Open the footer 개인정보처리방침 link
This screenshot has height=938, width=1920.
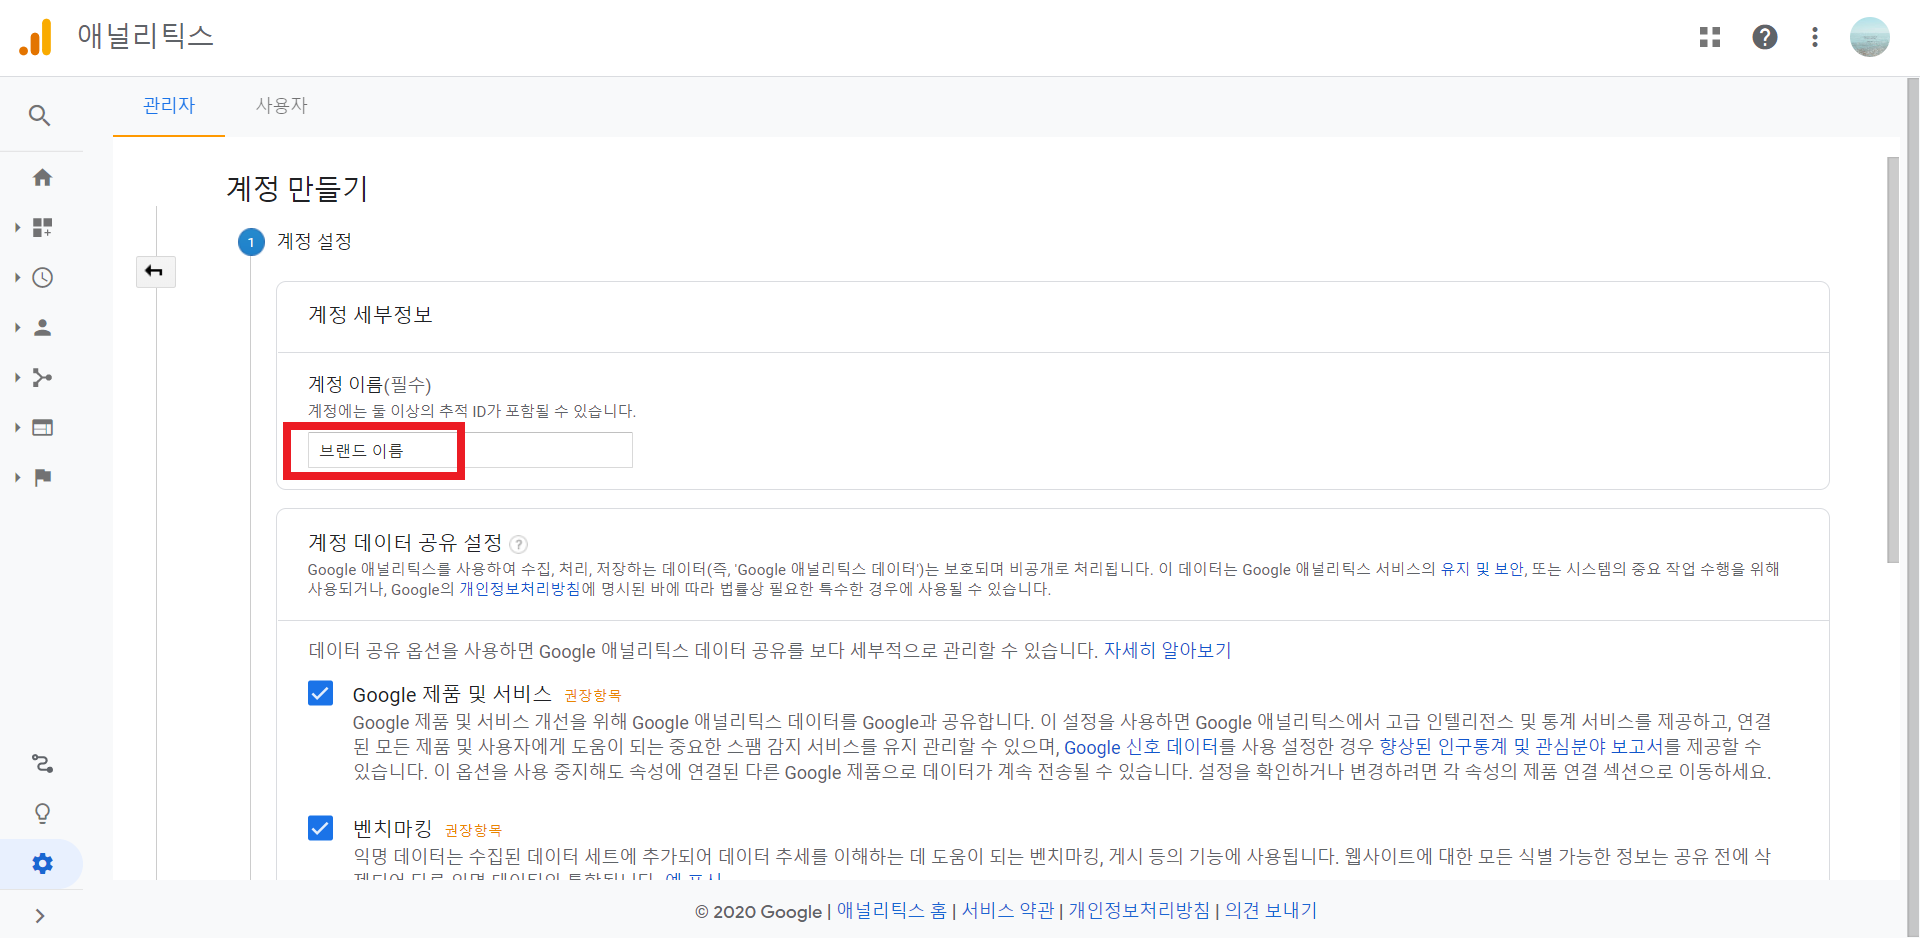(x=1139, y=911)
